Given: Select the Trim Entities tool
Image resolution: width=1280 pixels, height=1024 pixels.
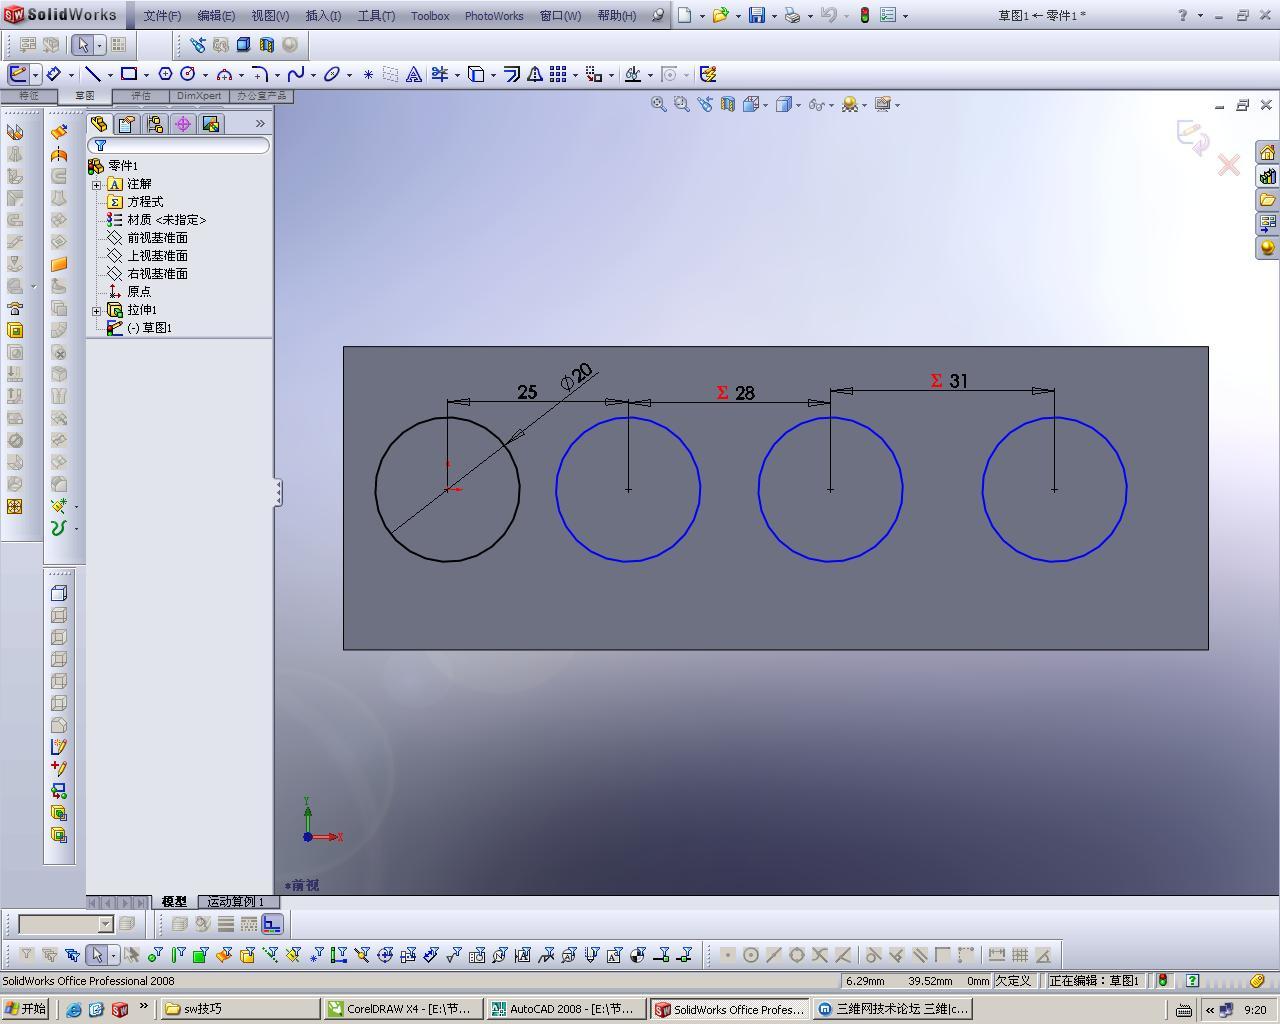Looking at the screenshot, I should click(x=440, y=74).
